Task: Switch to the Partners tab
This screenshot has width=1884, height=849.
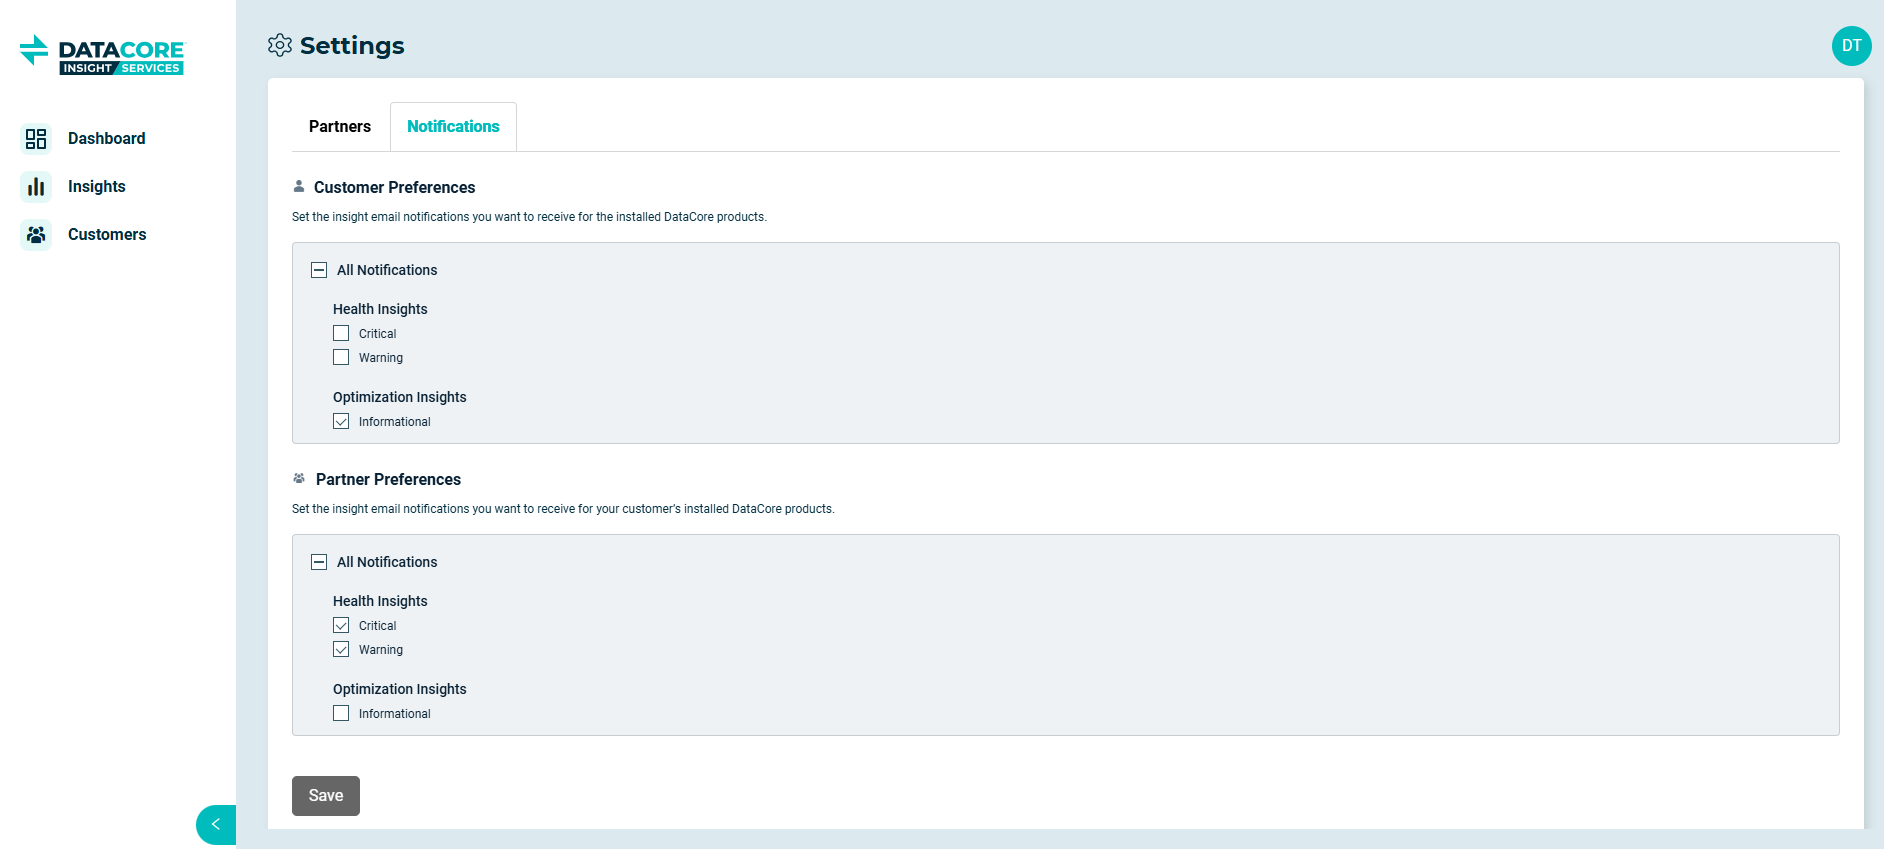Action: [x=340, y=127]
